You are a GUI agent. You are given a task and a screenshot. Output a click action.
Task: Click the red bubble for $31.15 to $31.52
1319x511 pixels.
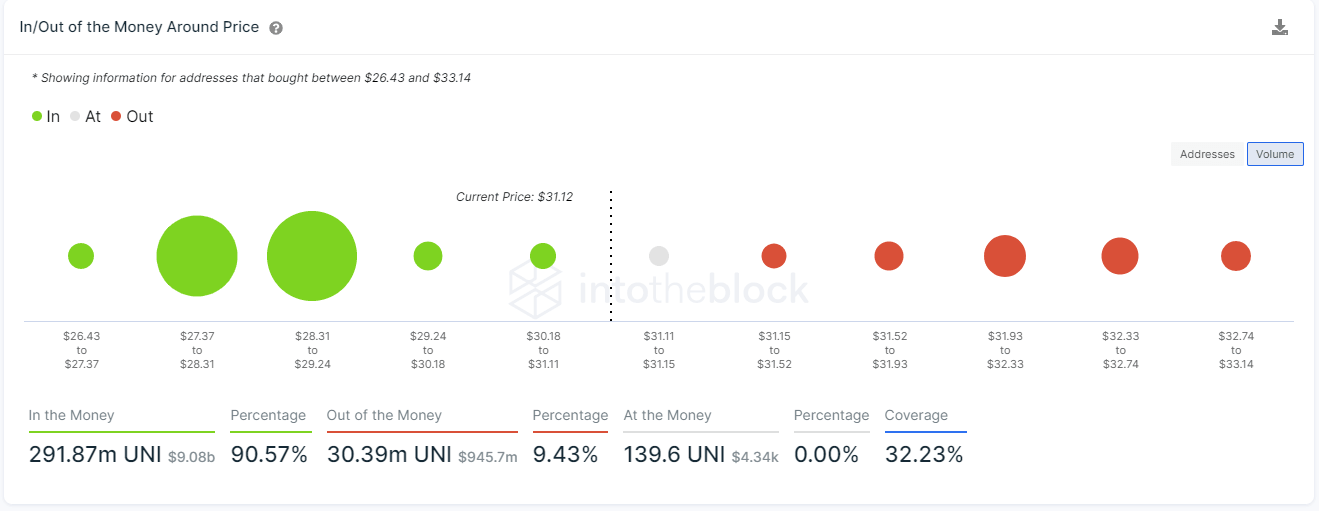[x=774, y=256]
